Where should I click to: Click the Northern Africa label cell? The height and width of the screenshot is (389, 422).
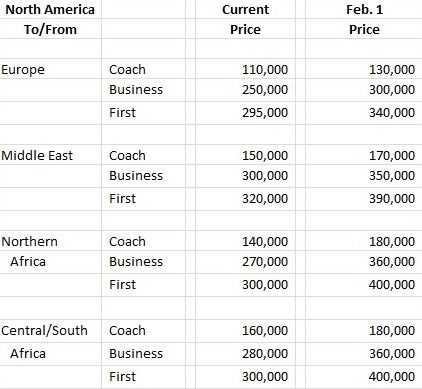click(x=51, y=251)
